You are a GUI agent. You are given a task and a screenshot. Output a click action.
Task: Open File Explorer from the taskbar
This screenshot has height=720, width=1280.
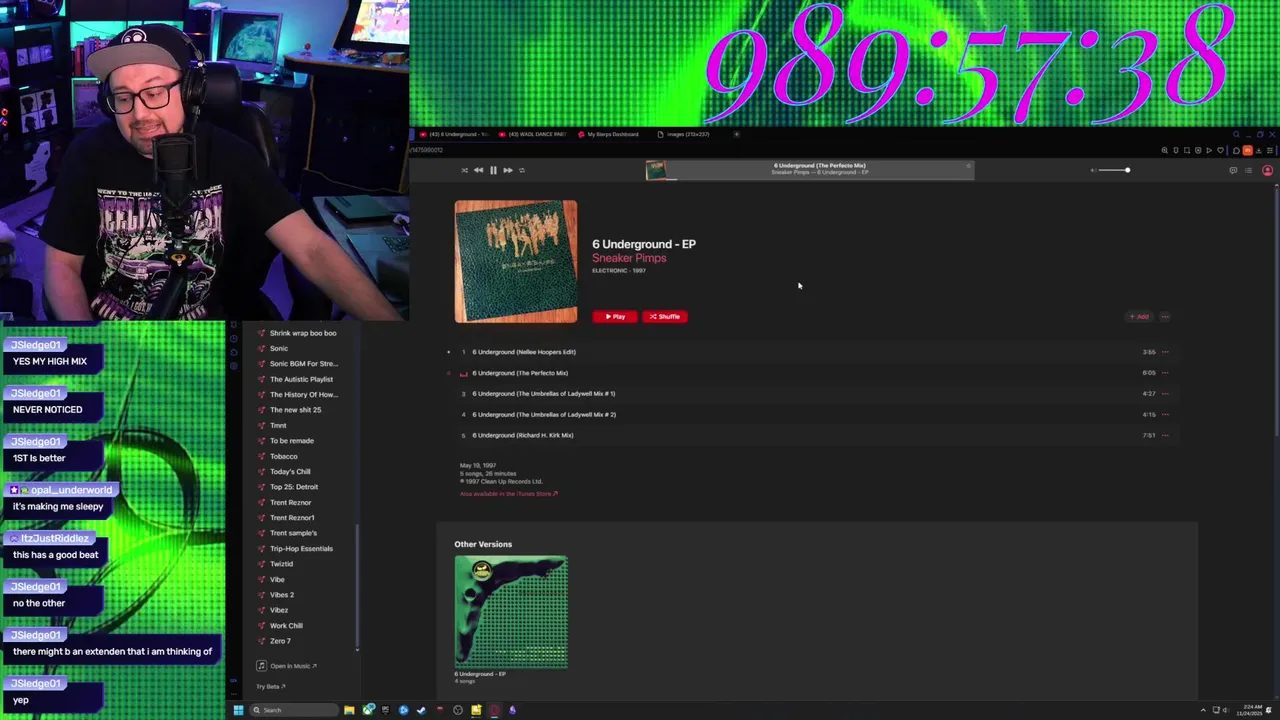[x=349, y=710]
